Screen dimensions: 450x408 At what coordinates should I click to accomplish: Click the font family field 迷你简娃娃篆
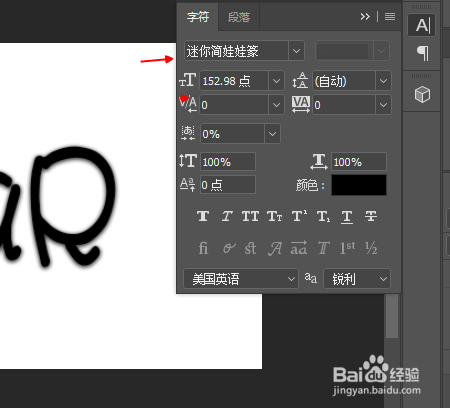point(236,51)
